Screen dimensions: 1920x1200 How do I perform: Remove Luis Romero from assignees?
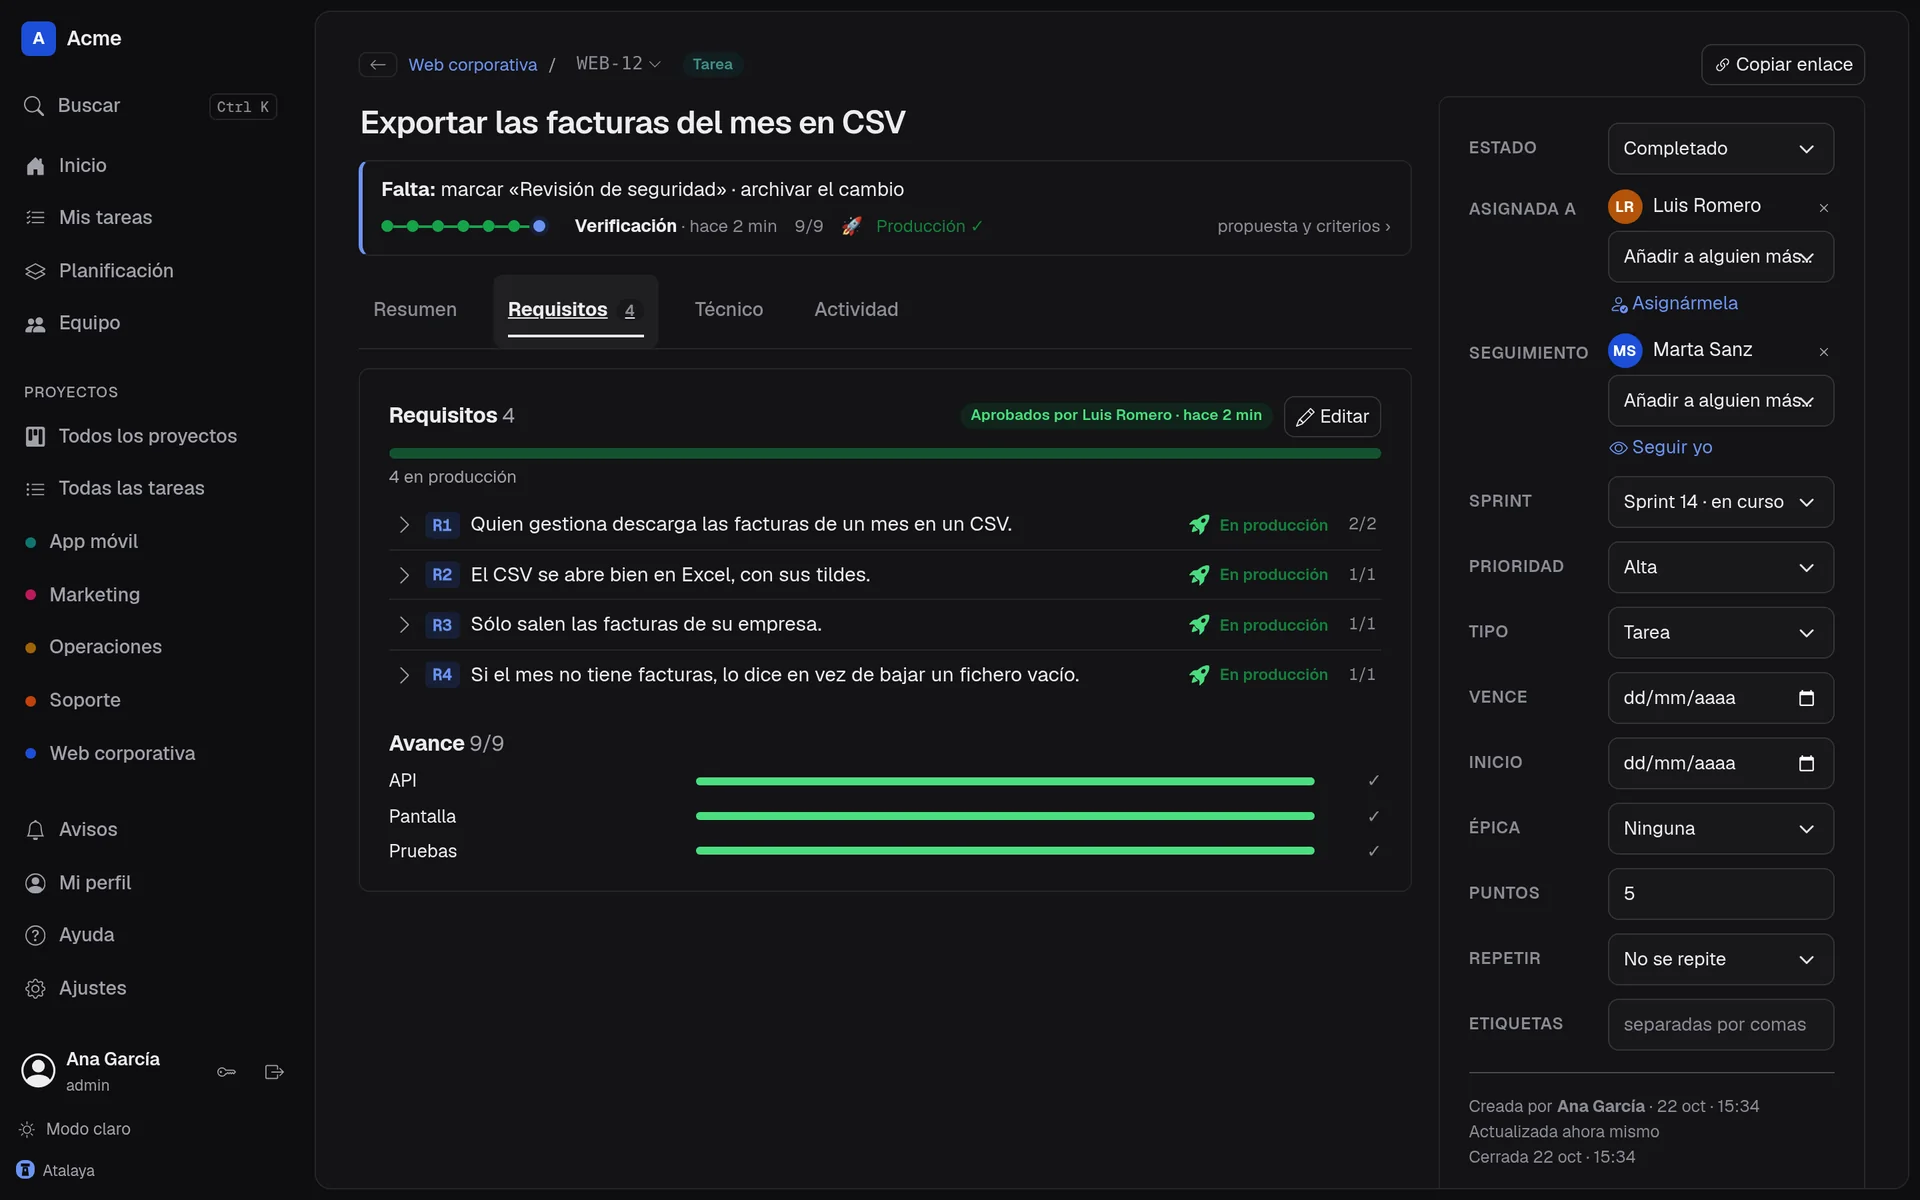(x=1823, y=208)
